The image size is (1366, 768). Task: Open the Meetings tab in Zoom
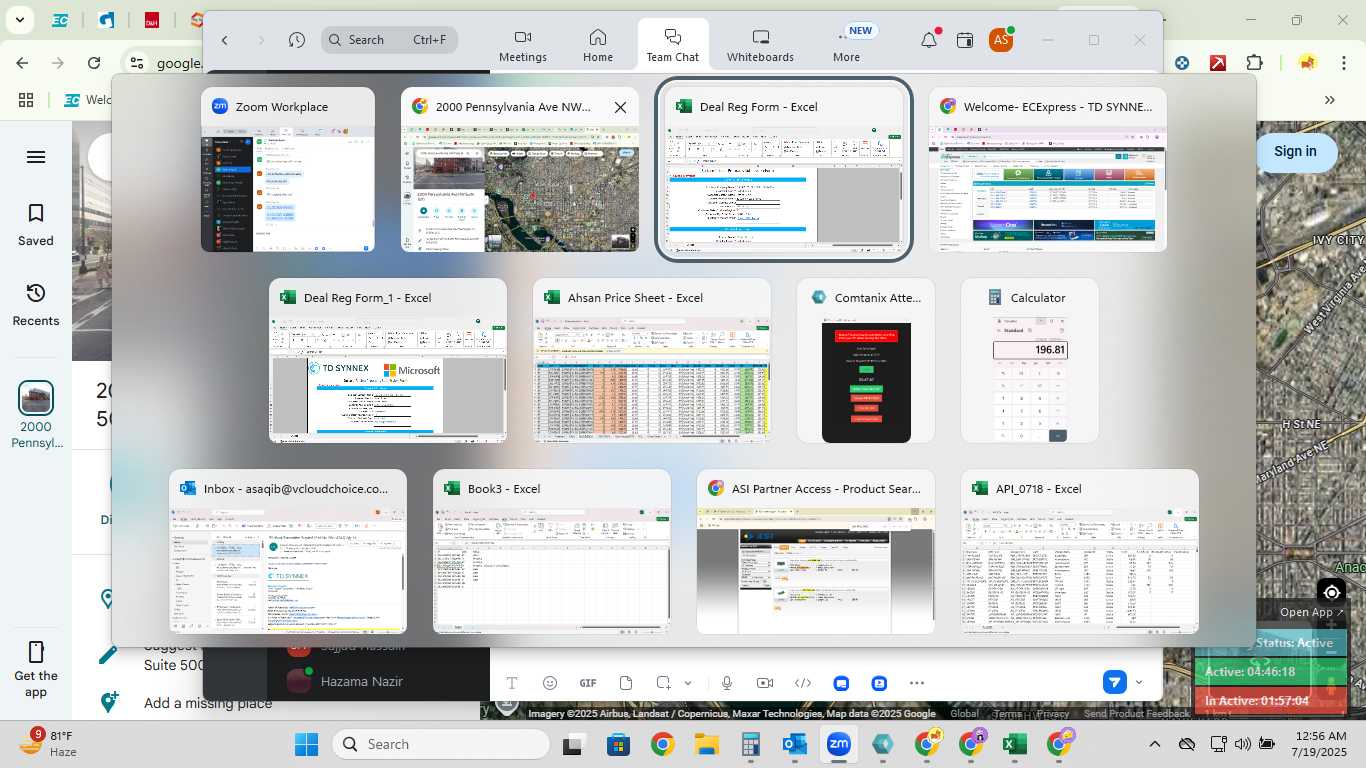pyautogui.click(x=523, y=45)
